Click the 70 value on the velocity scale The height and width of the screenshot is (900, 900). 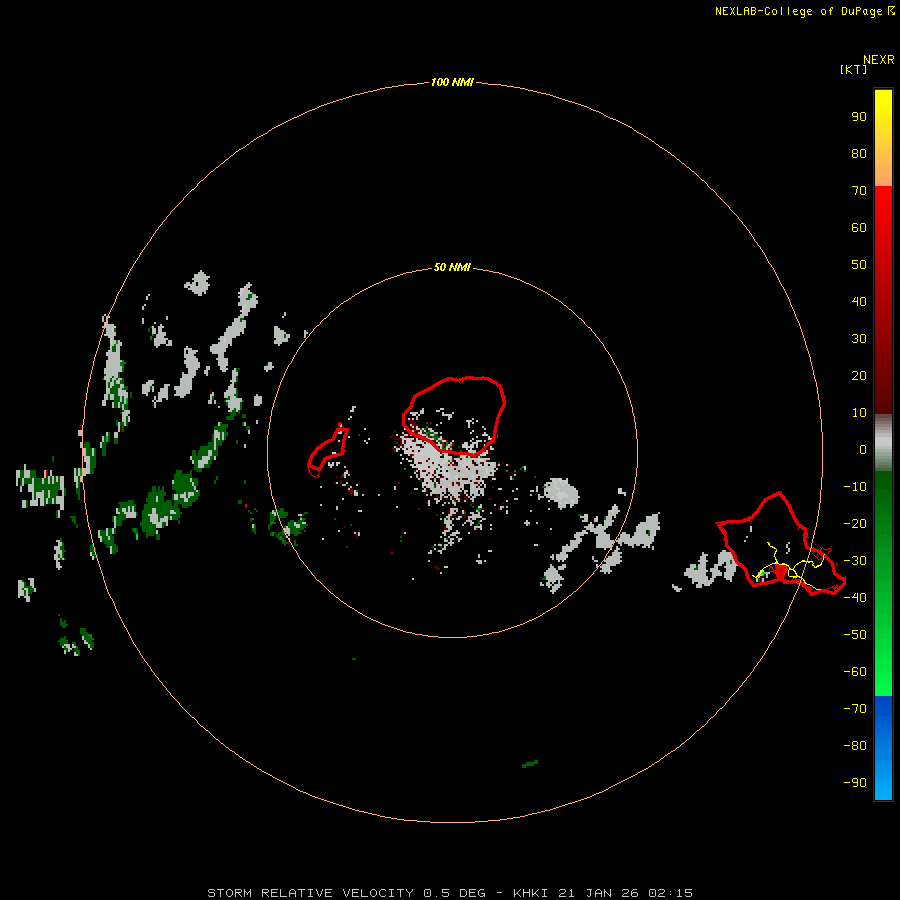[x=859, y=191]
